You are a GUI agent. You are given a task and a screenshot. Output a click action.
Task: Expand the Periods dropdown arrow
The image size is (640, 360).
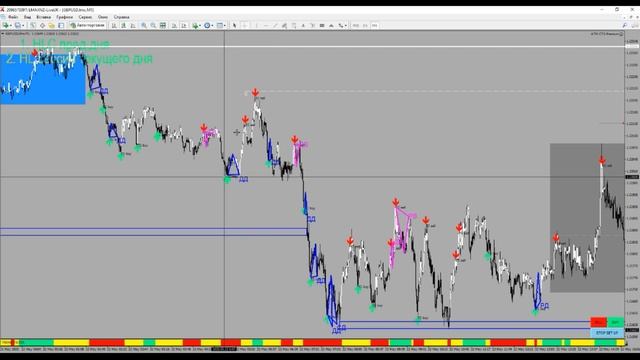(x=212, y=25)
